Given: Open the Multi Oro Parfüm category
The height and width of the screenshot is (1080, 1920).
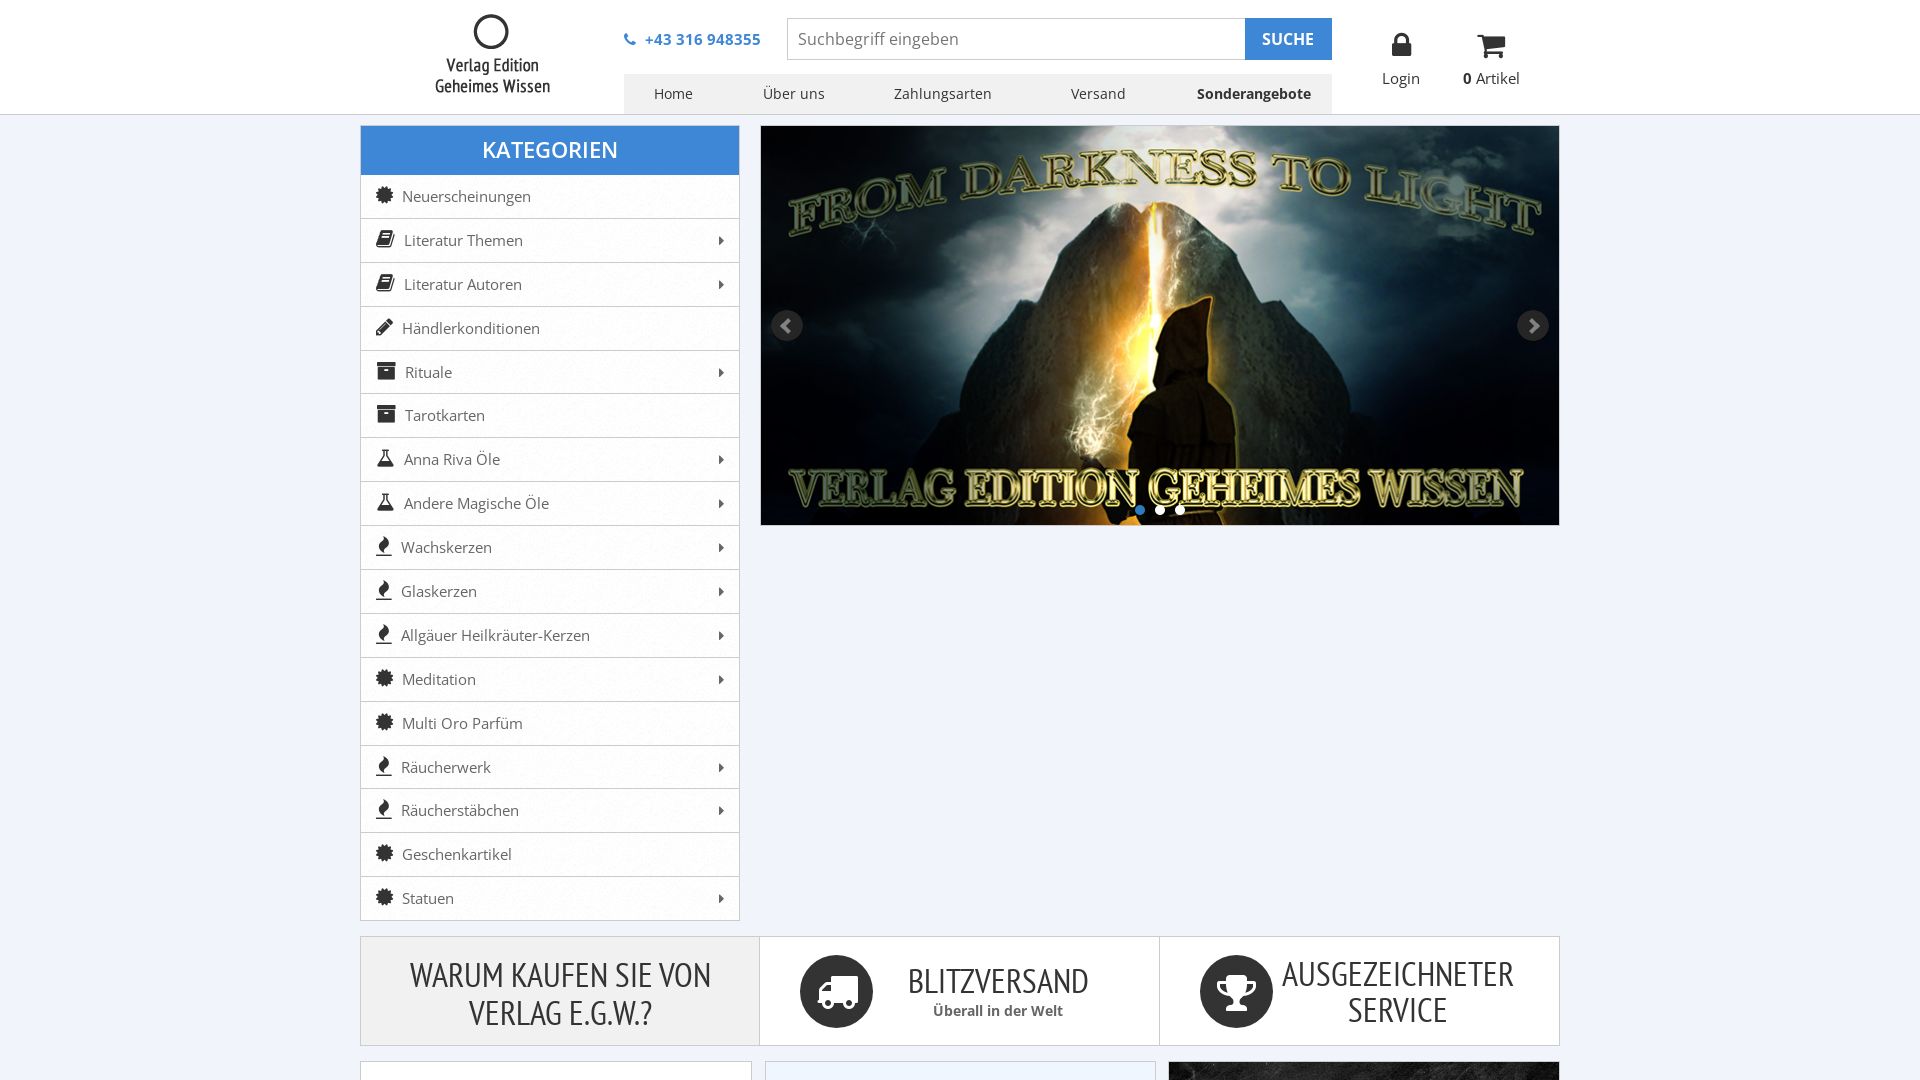Looking at the screenshot, I should click(550, 723).
